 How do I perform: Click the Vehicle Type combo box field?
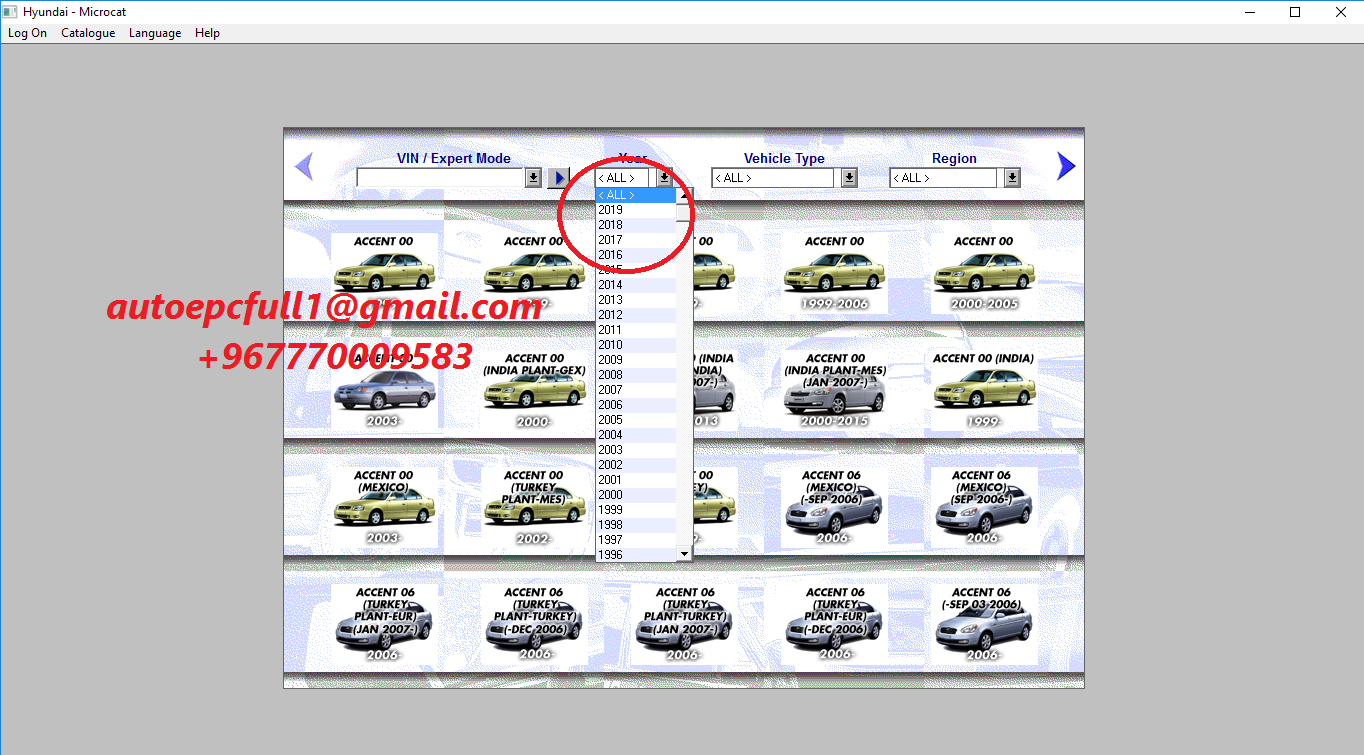772,178
